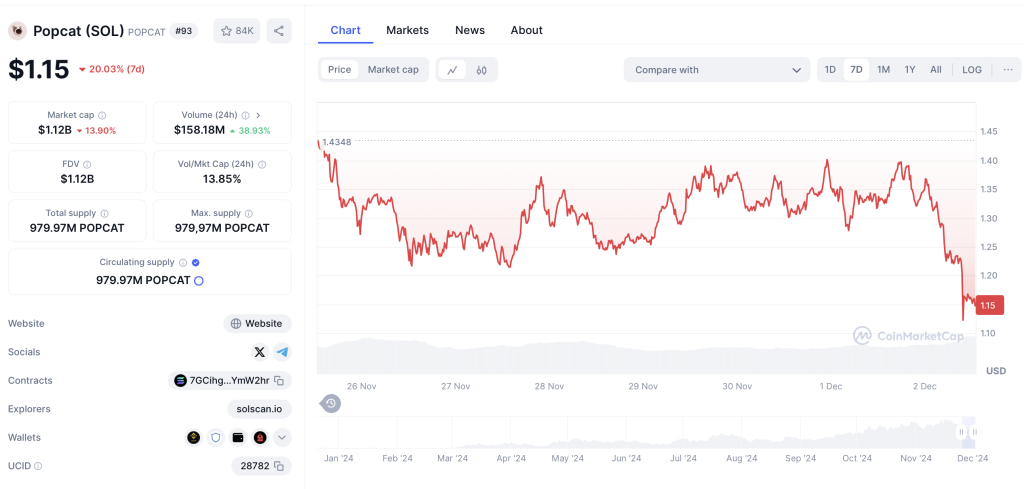1024x489 pixels.
Task: Open solscan.io explorer link
Action: click(x=259, y=409)
